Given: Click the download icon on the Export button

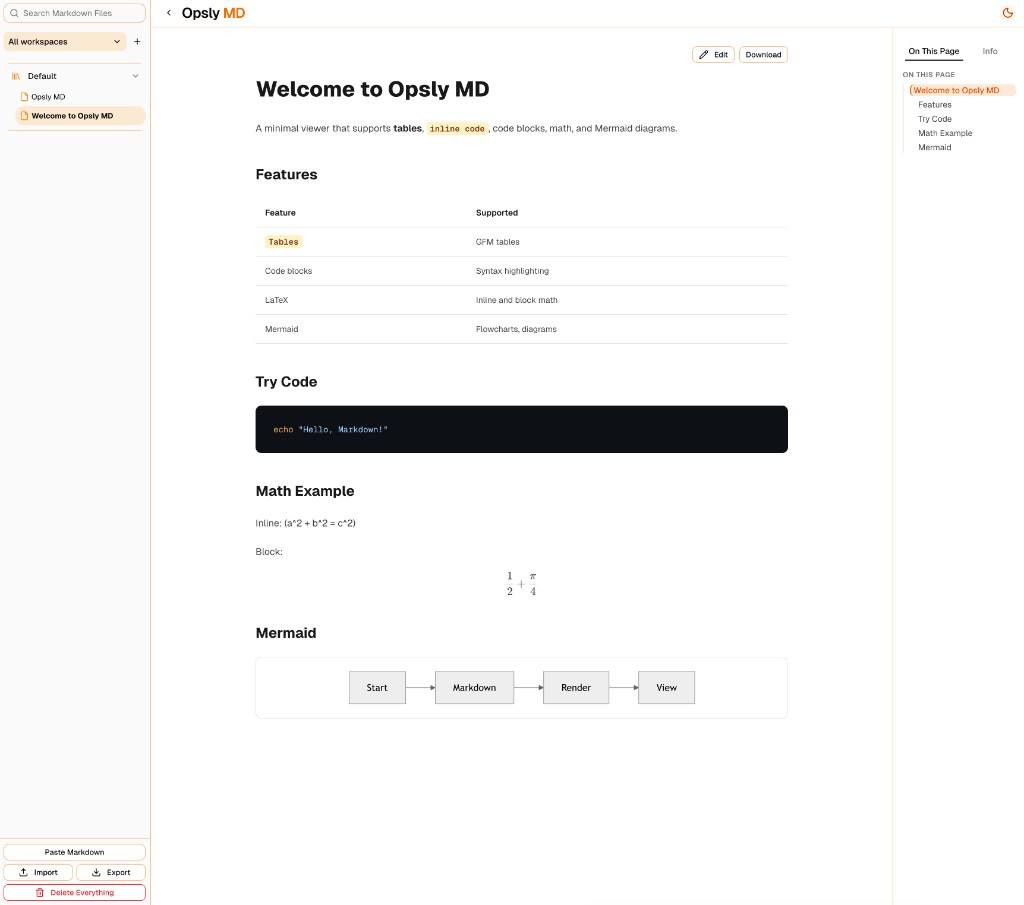Looking at the screenshot, I should [95, 872].
